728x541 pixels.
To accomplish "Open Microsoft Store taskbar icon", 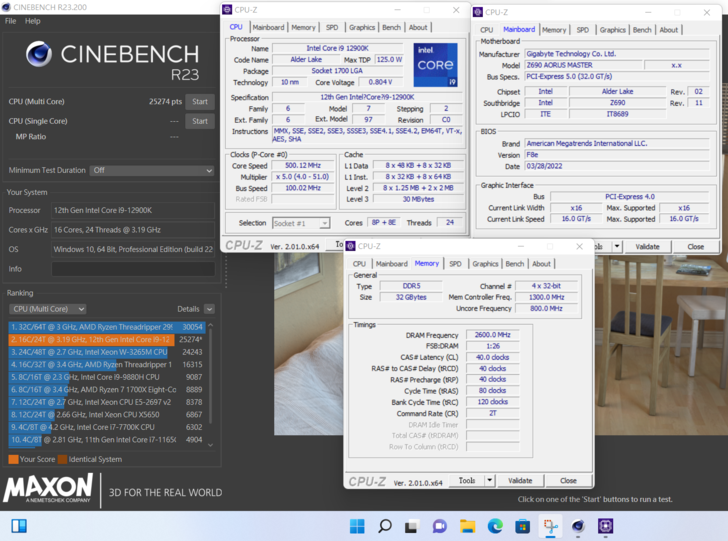I will [x=522, y=526].
